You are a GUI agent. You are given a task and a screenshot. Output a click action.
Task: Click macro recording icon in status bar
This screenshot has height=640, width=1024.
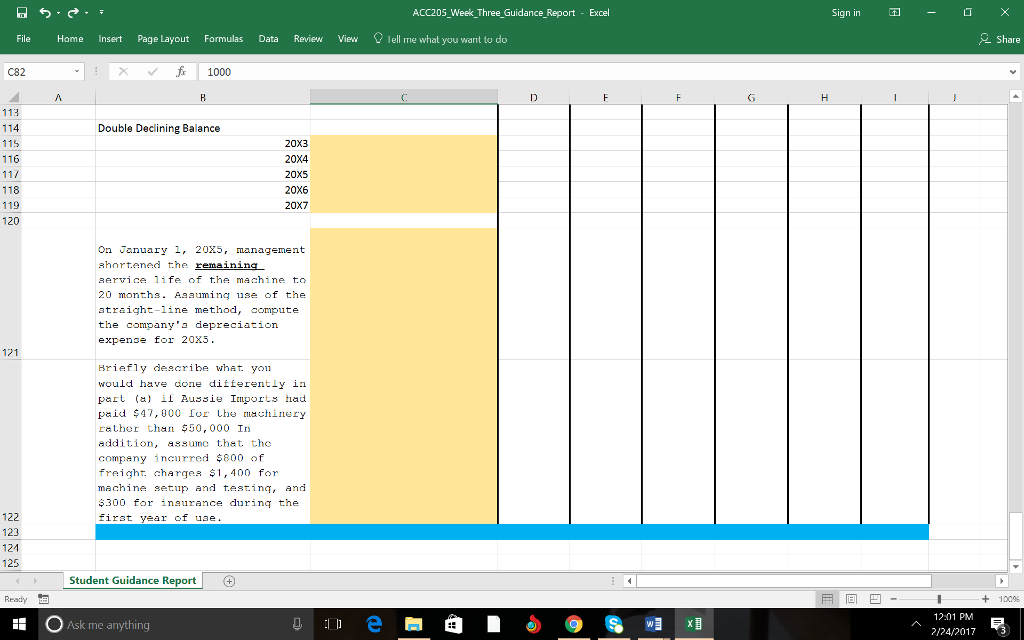[x=45, y=599]
